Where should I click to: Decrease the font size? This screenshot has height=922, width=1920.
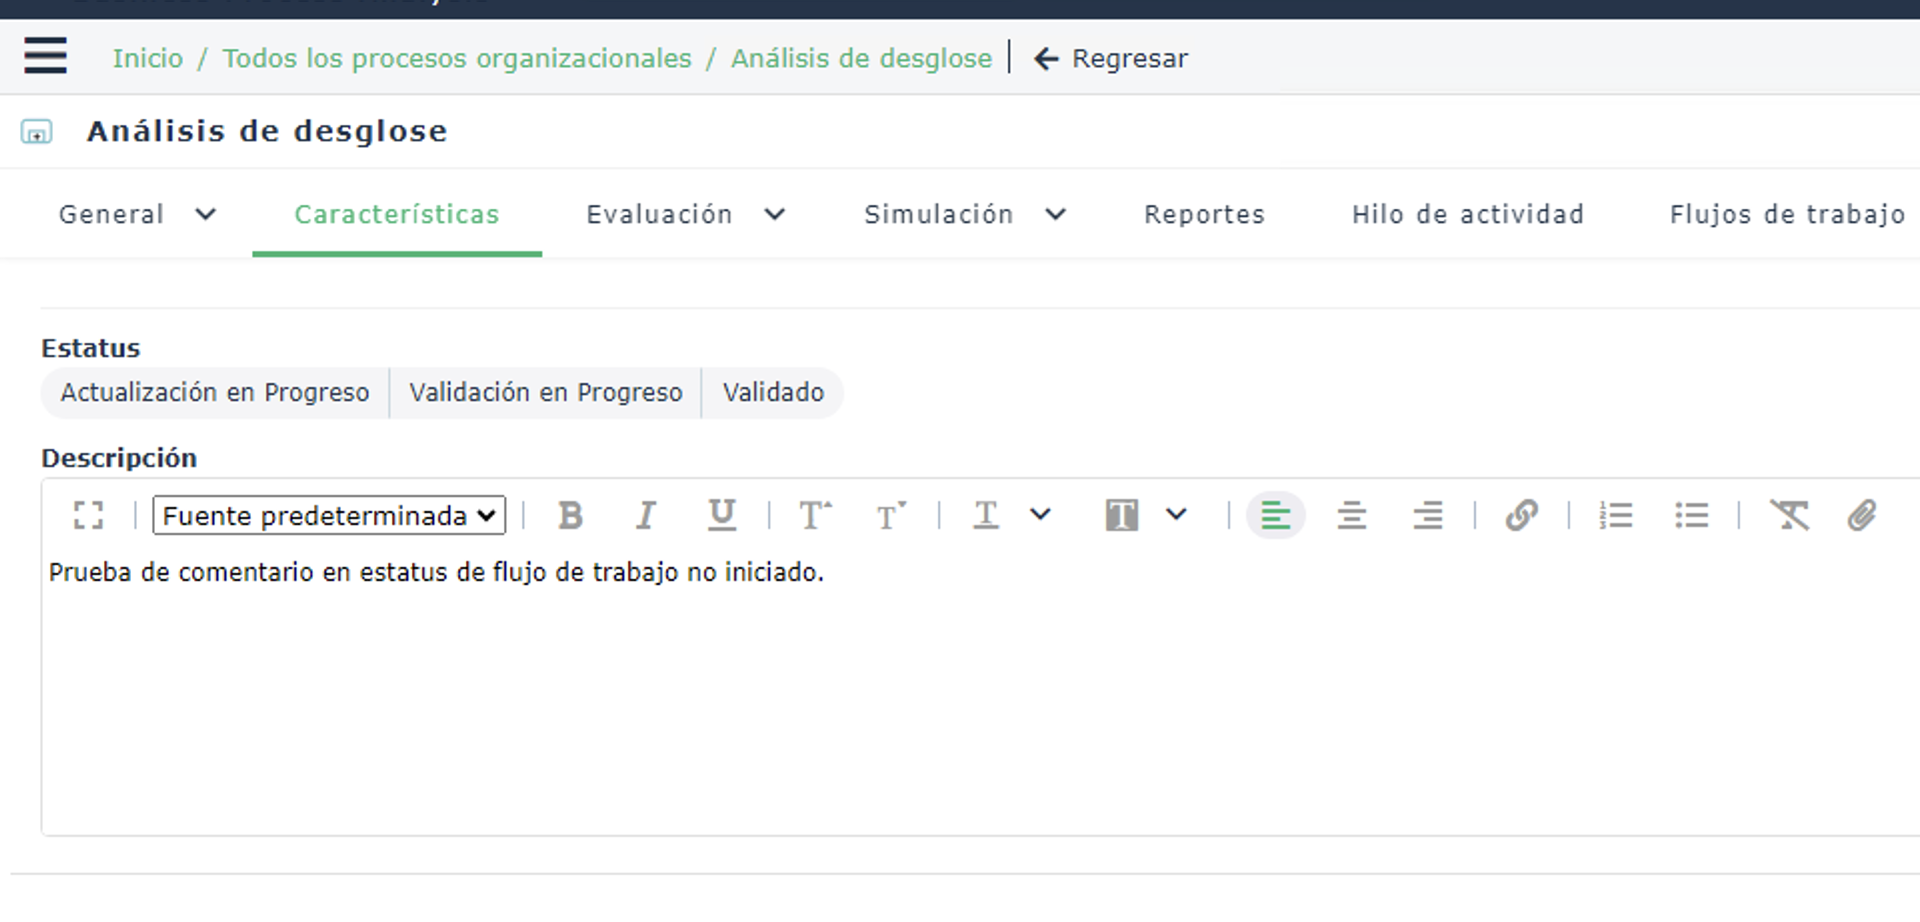[x=891, y=516]
